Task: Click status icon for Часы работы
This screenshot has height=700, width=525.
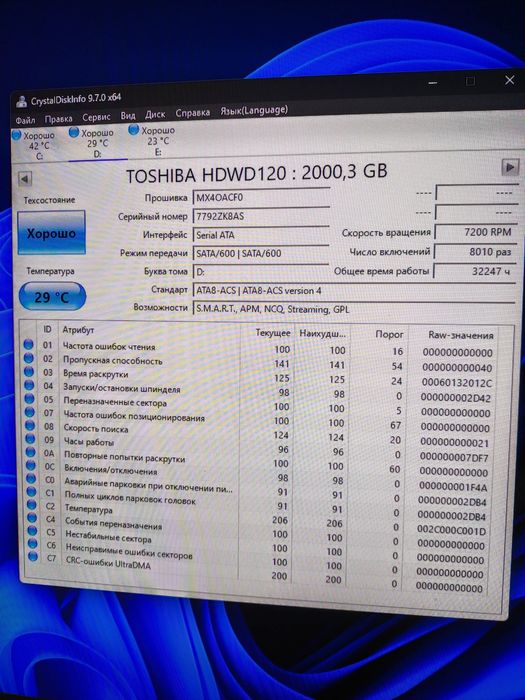Action: coord(30,438)
